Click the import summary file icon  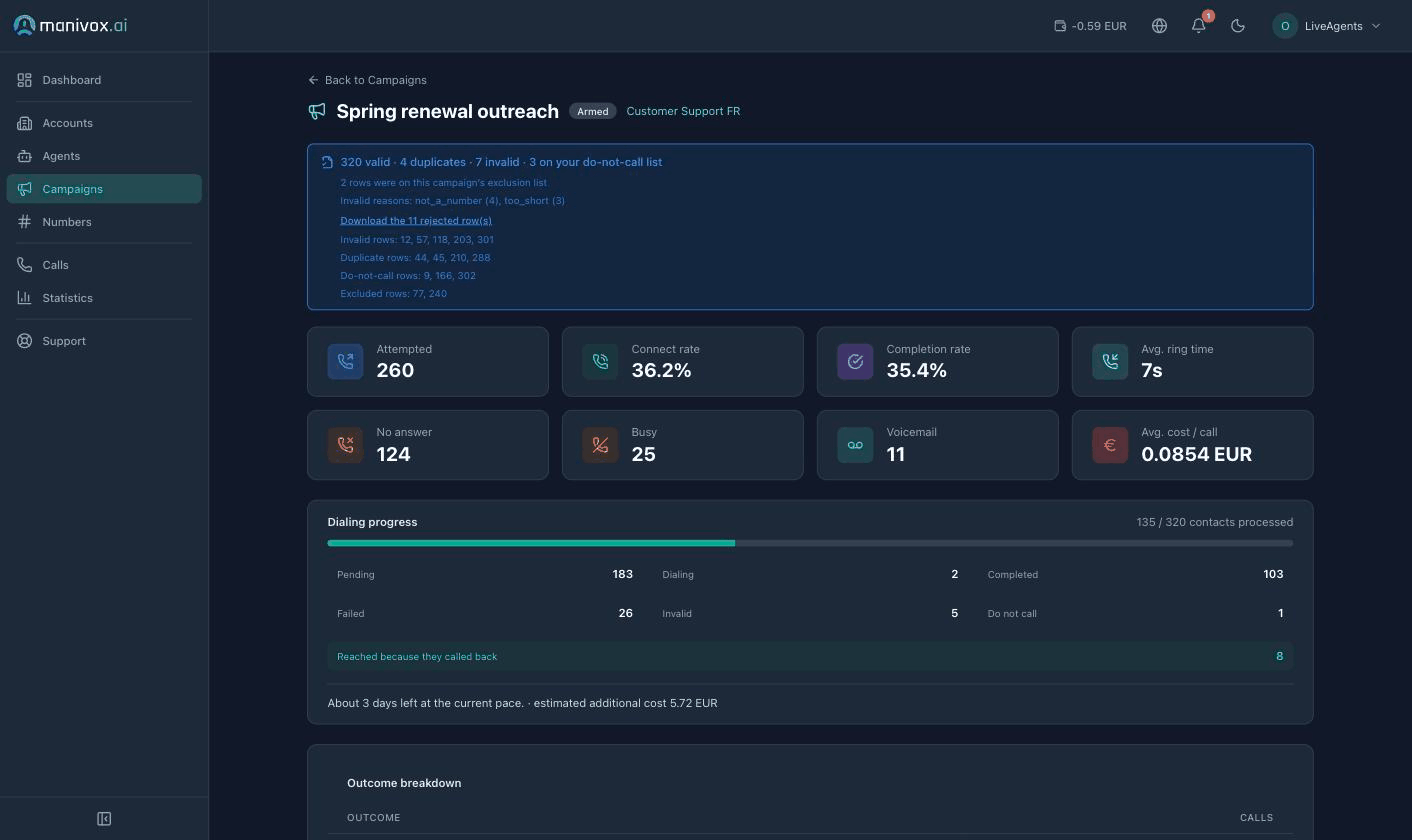click(x=327, y=162)
